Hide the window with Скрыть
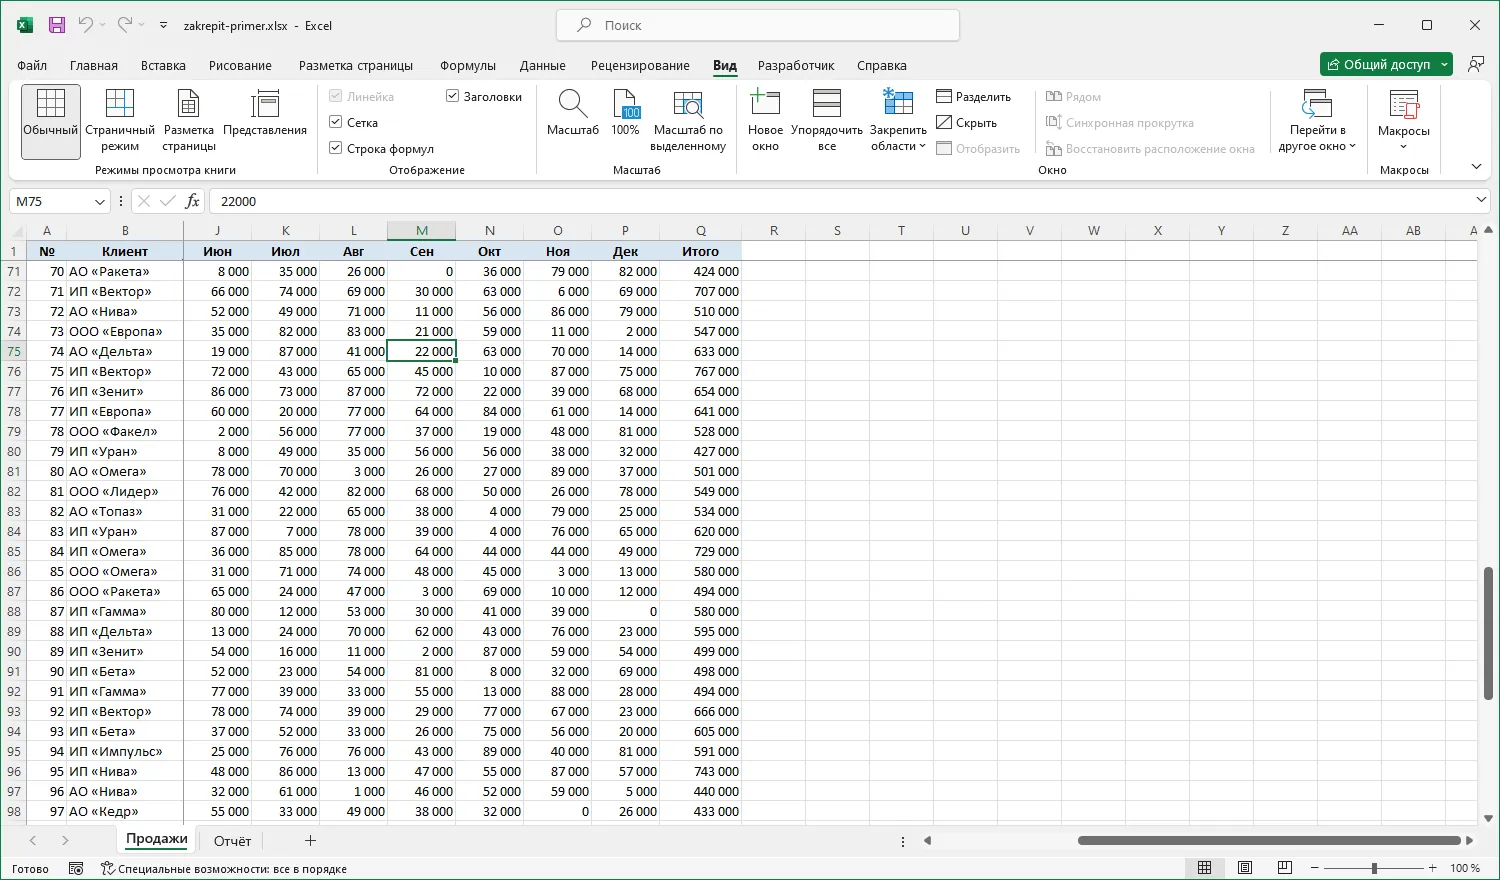Image resolution: width=1500 pixels, height=880 pixels. [x=967, y=123]
